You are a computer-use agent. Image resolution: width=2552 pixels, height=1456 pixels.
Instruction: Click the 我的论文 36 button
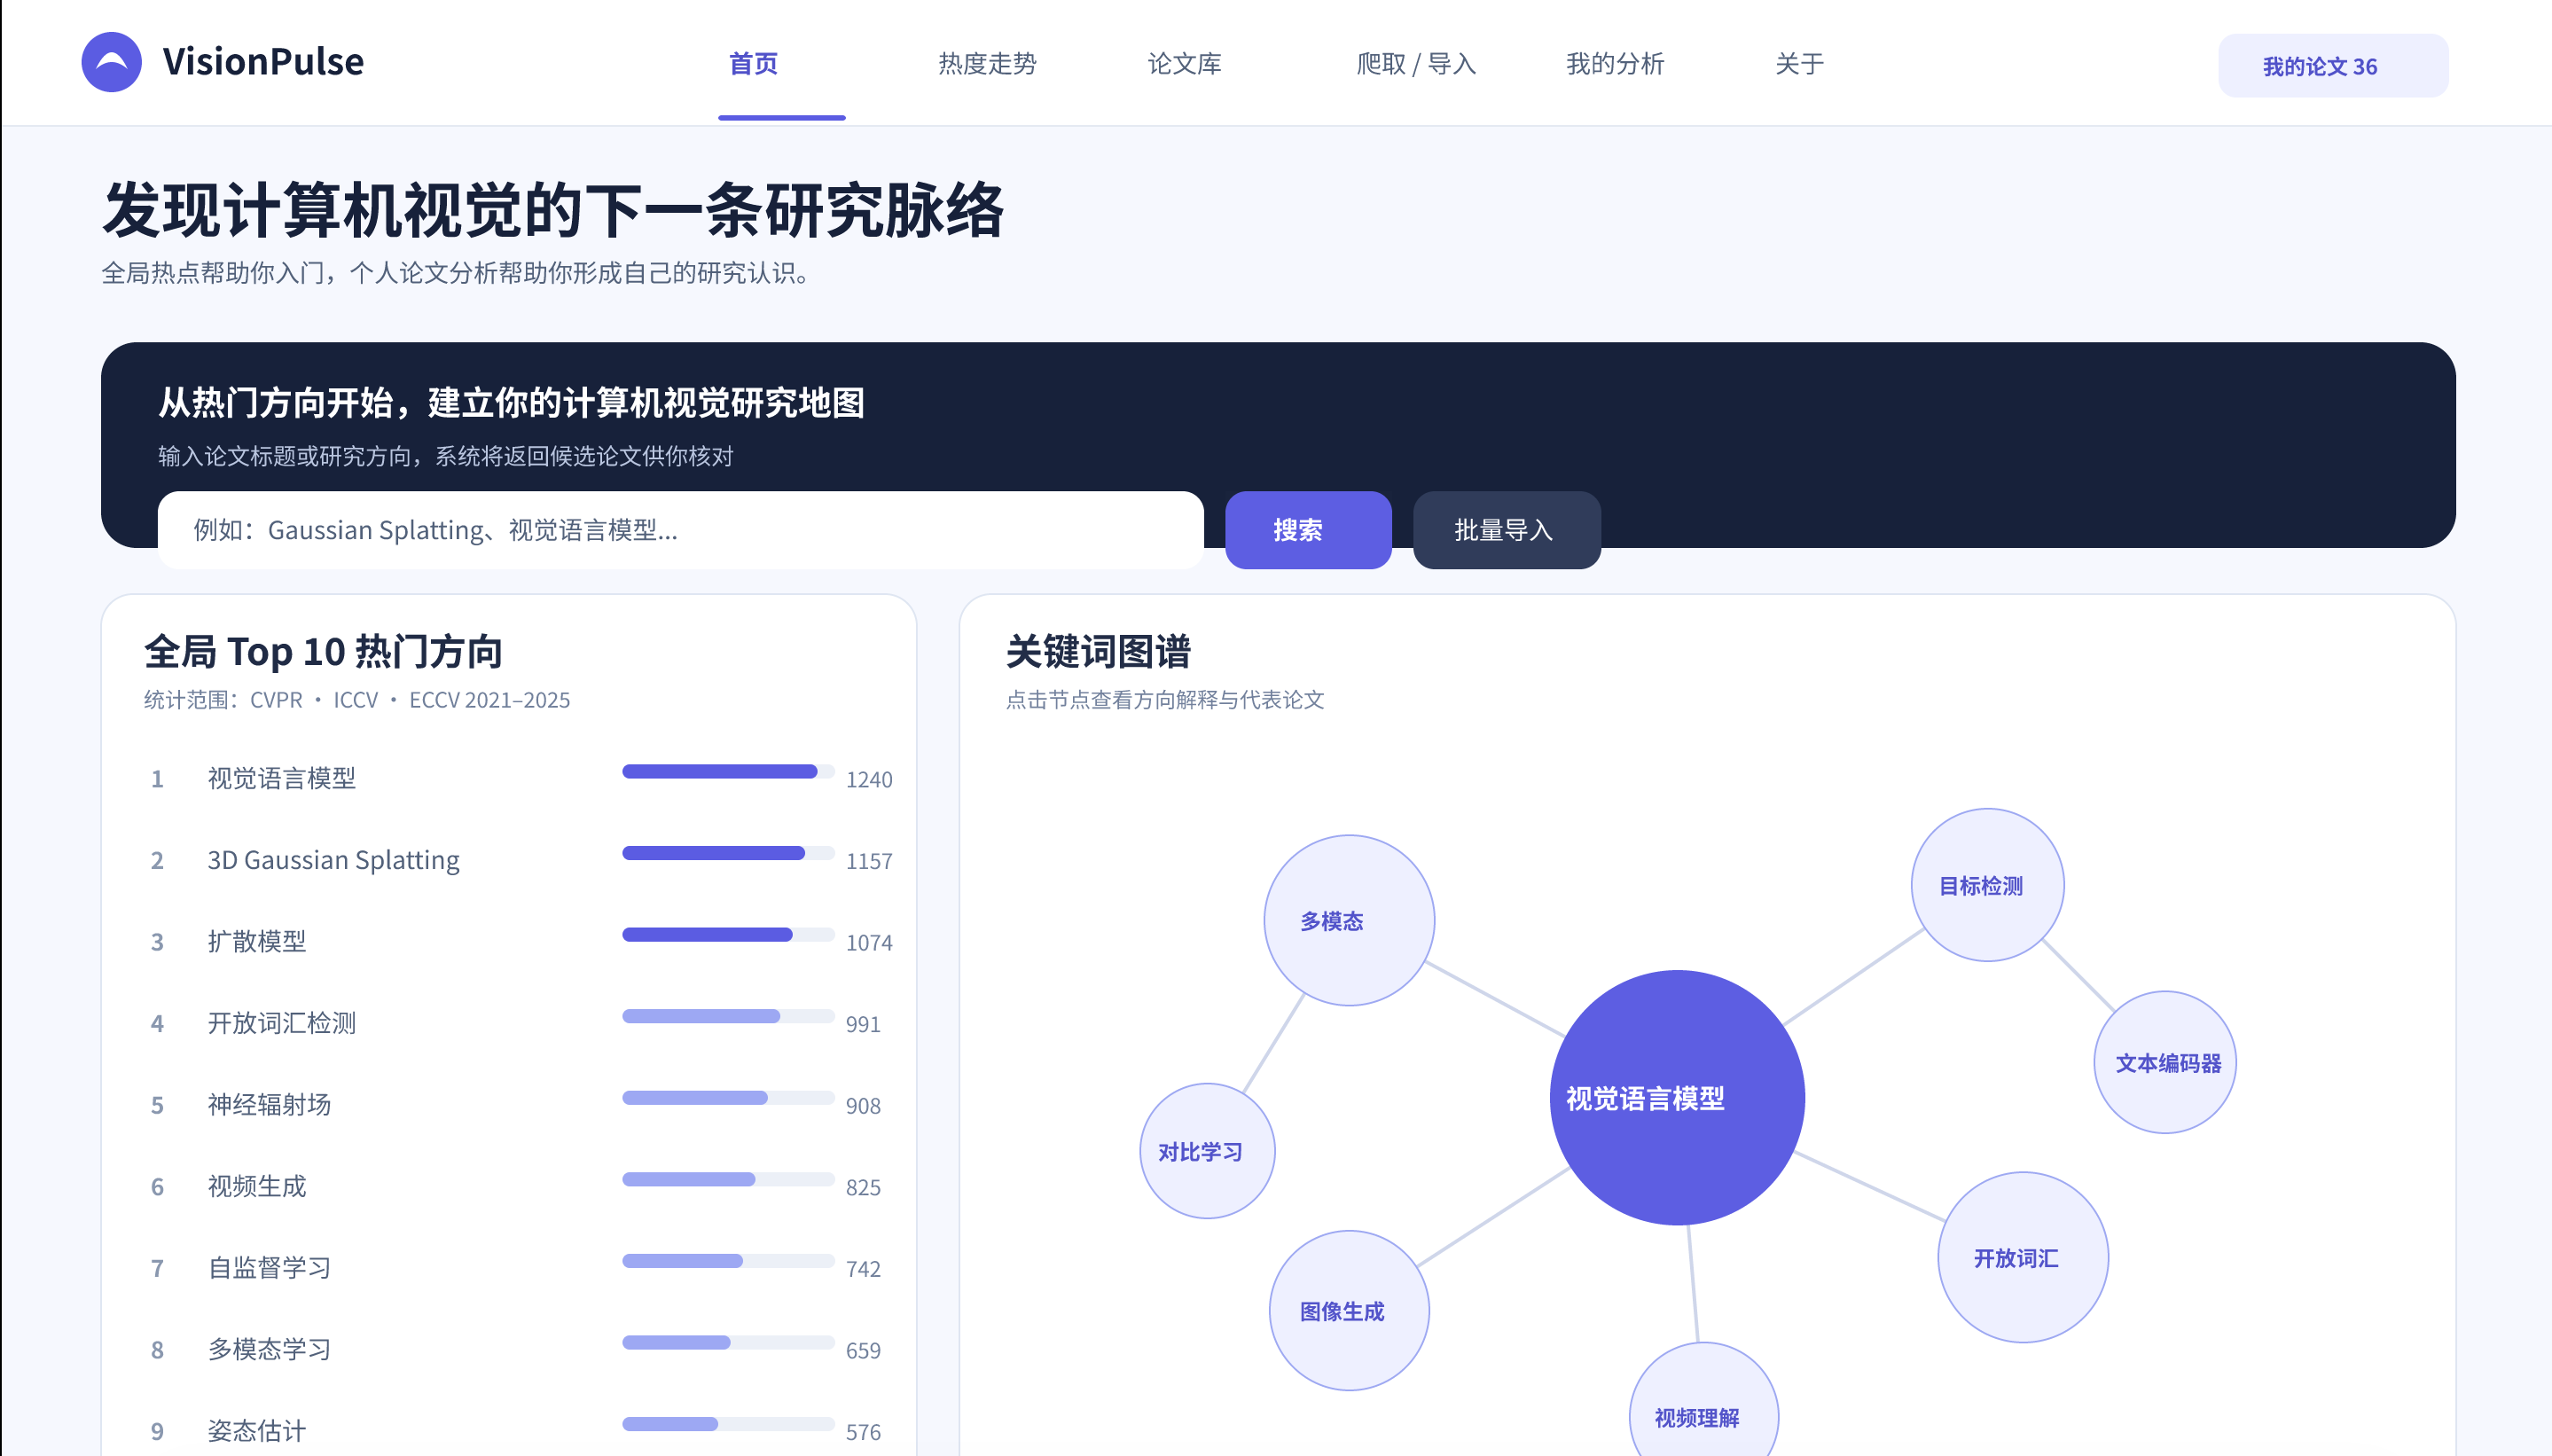[x=2333, y=66]
